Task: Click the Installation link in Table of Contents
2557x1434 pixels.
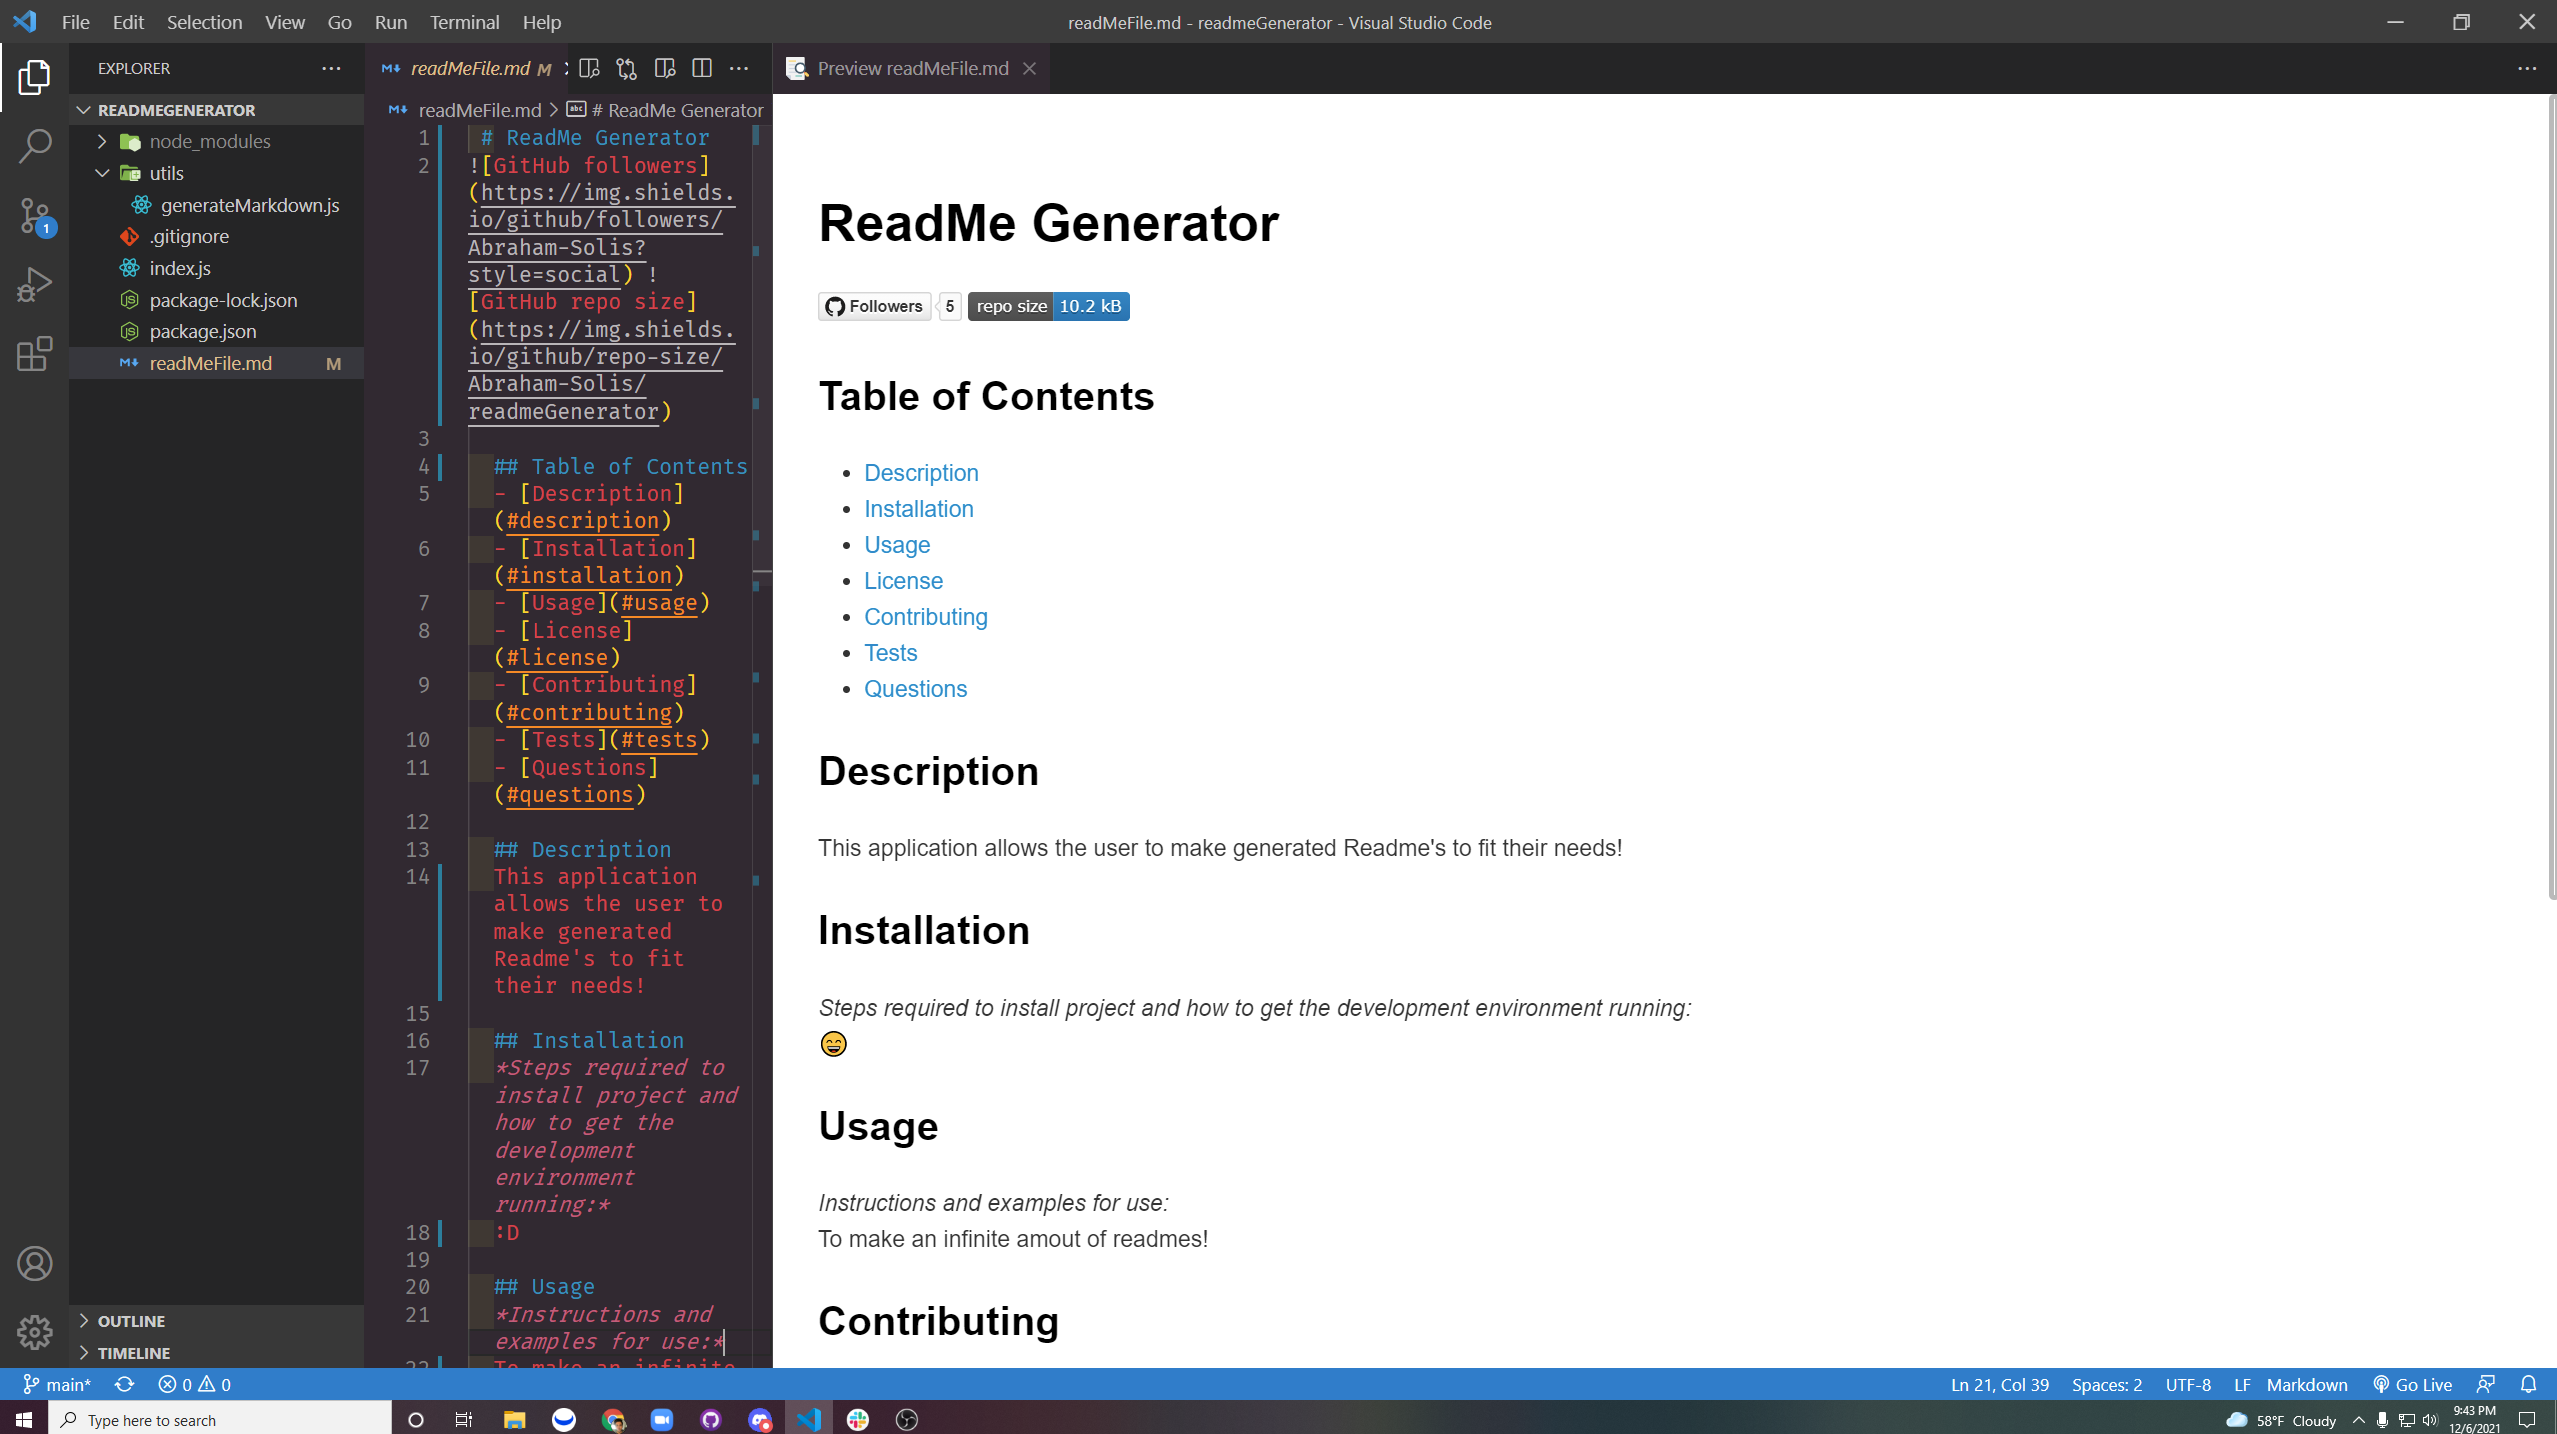Action: [x=918, y=508]
